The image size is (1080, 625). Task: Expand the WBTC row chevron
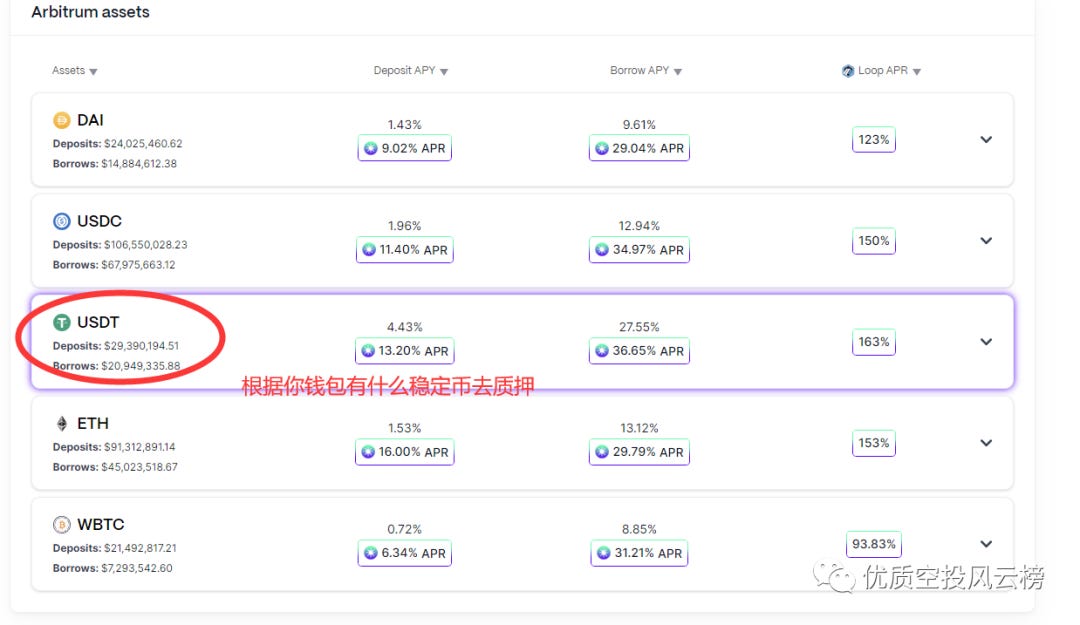pos(986,544)
